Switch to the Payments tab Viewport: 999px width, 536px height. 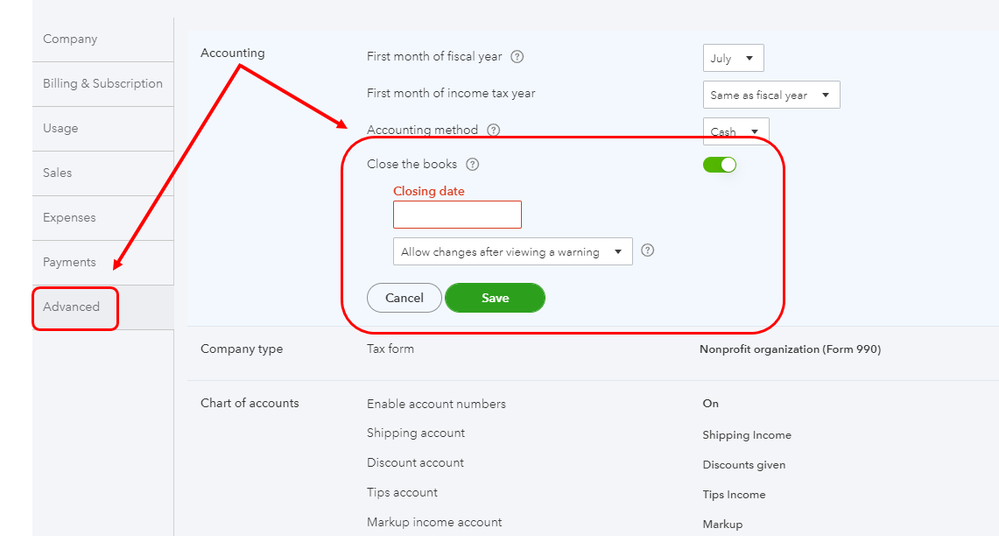pos(69,262)
